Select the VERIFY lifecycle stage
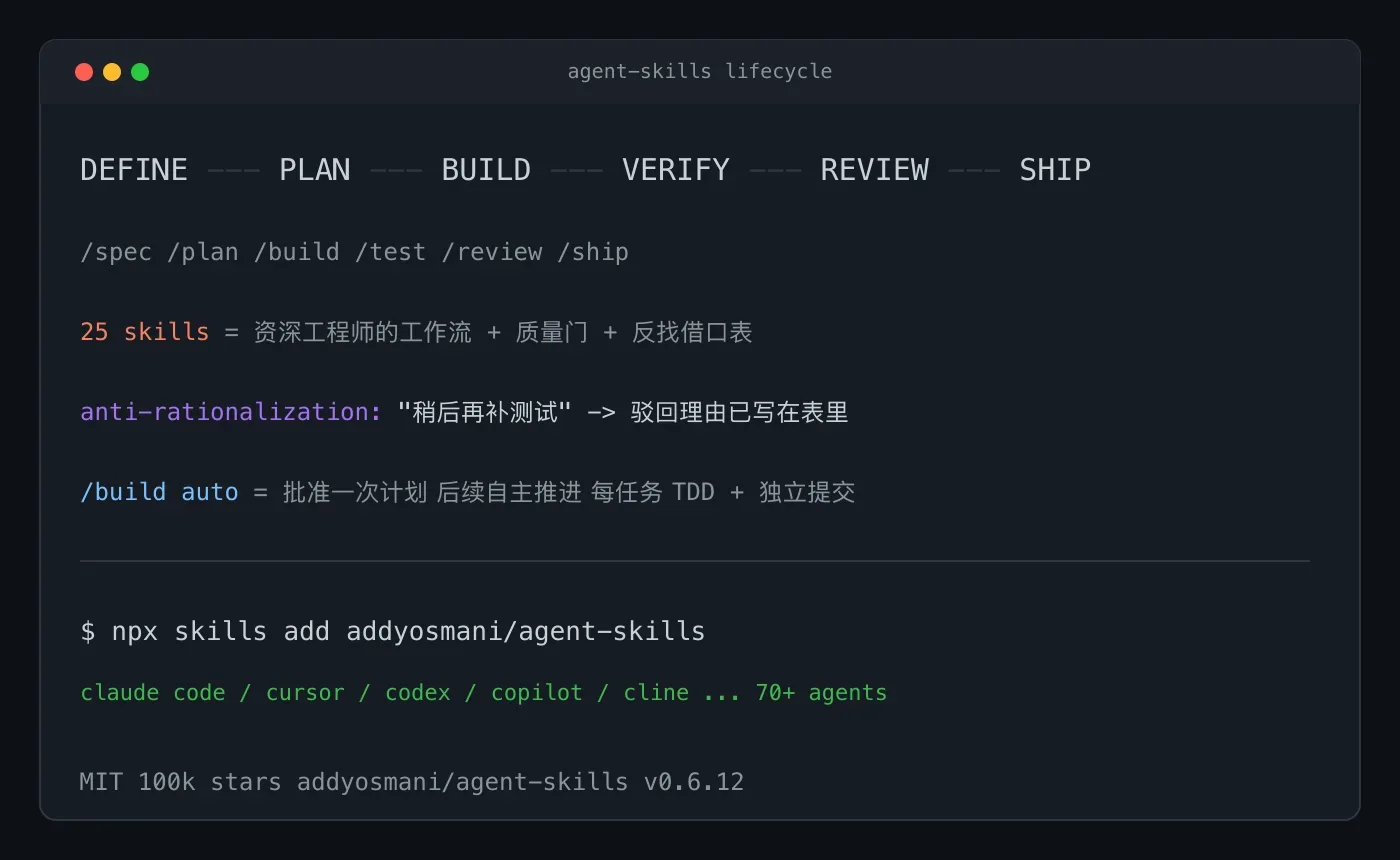 pyautogui.click(x=676, y=170)
